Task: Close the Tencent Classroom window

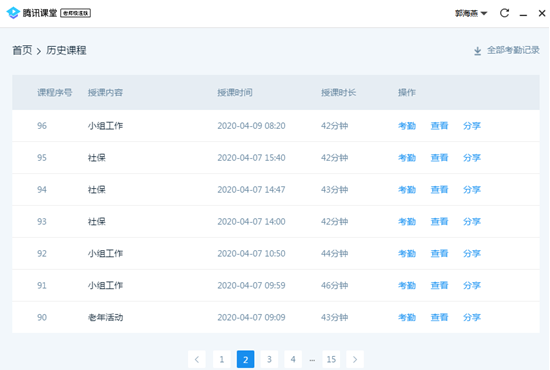Action: pos(542,13)
